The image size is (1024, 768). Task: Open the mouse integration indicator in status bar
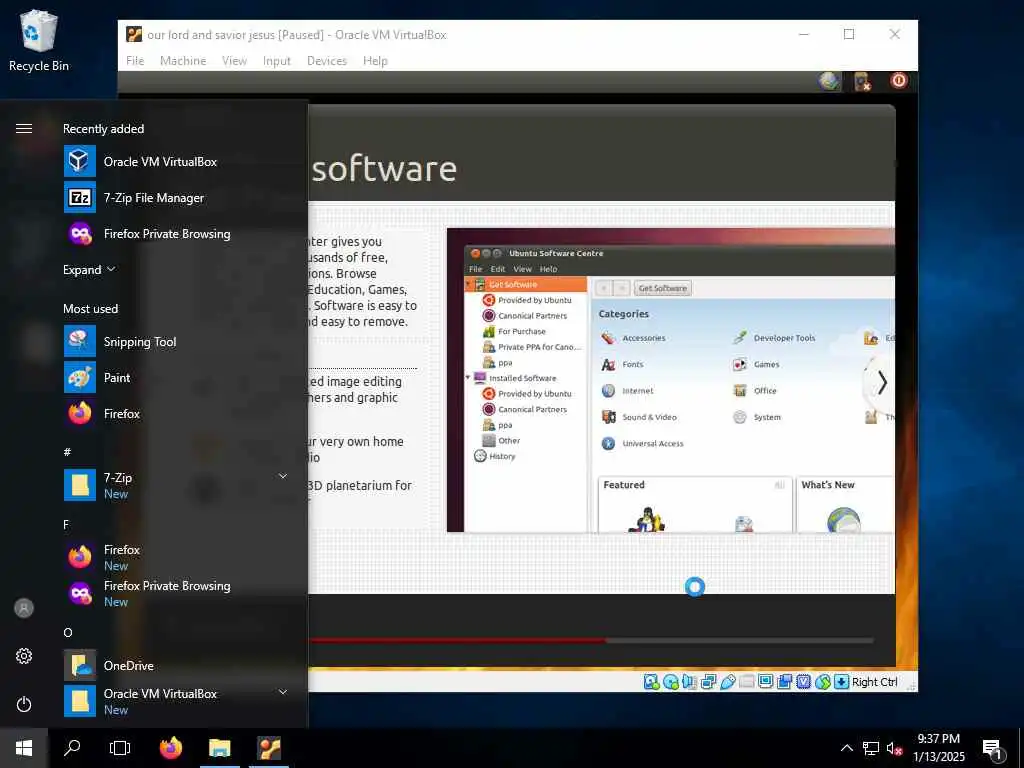(823, 682)
